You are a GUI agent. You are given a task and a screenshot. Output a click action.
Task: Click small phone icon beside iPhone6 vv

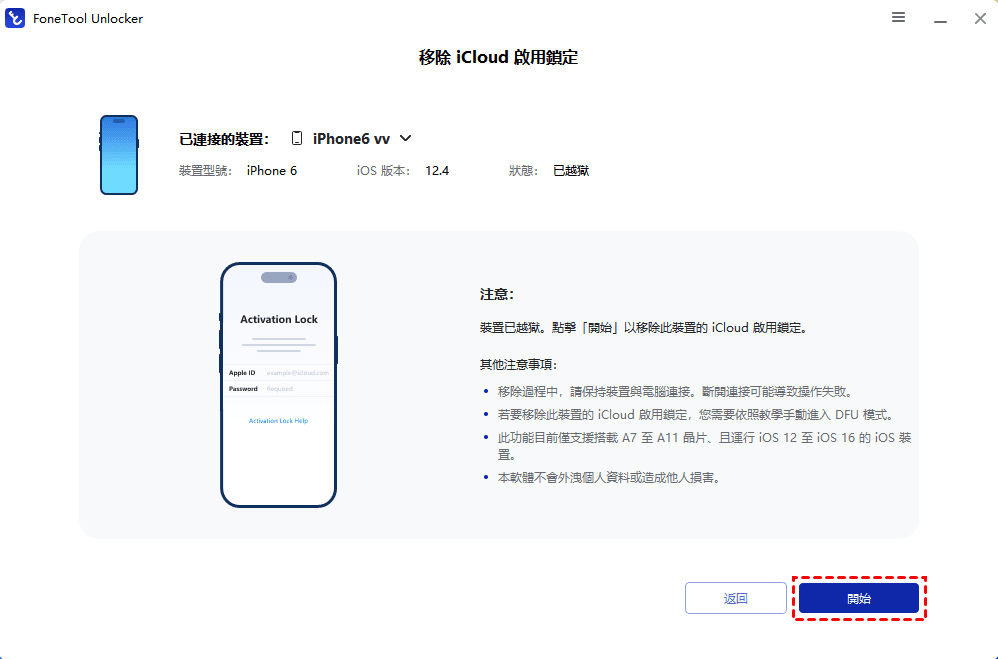pos(297,139)
